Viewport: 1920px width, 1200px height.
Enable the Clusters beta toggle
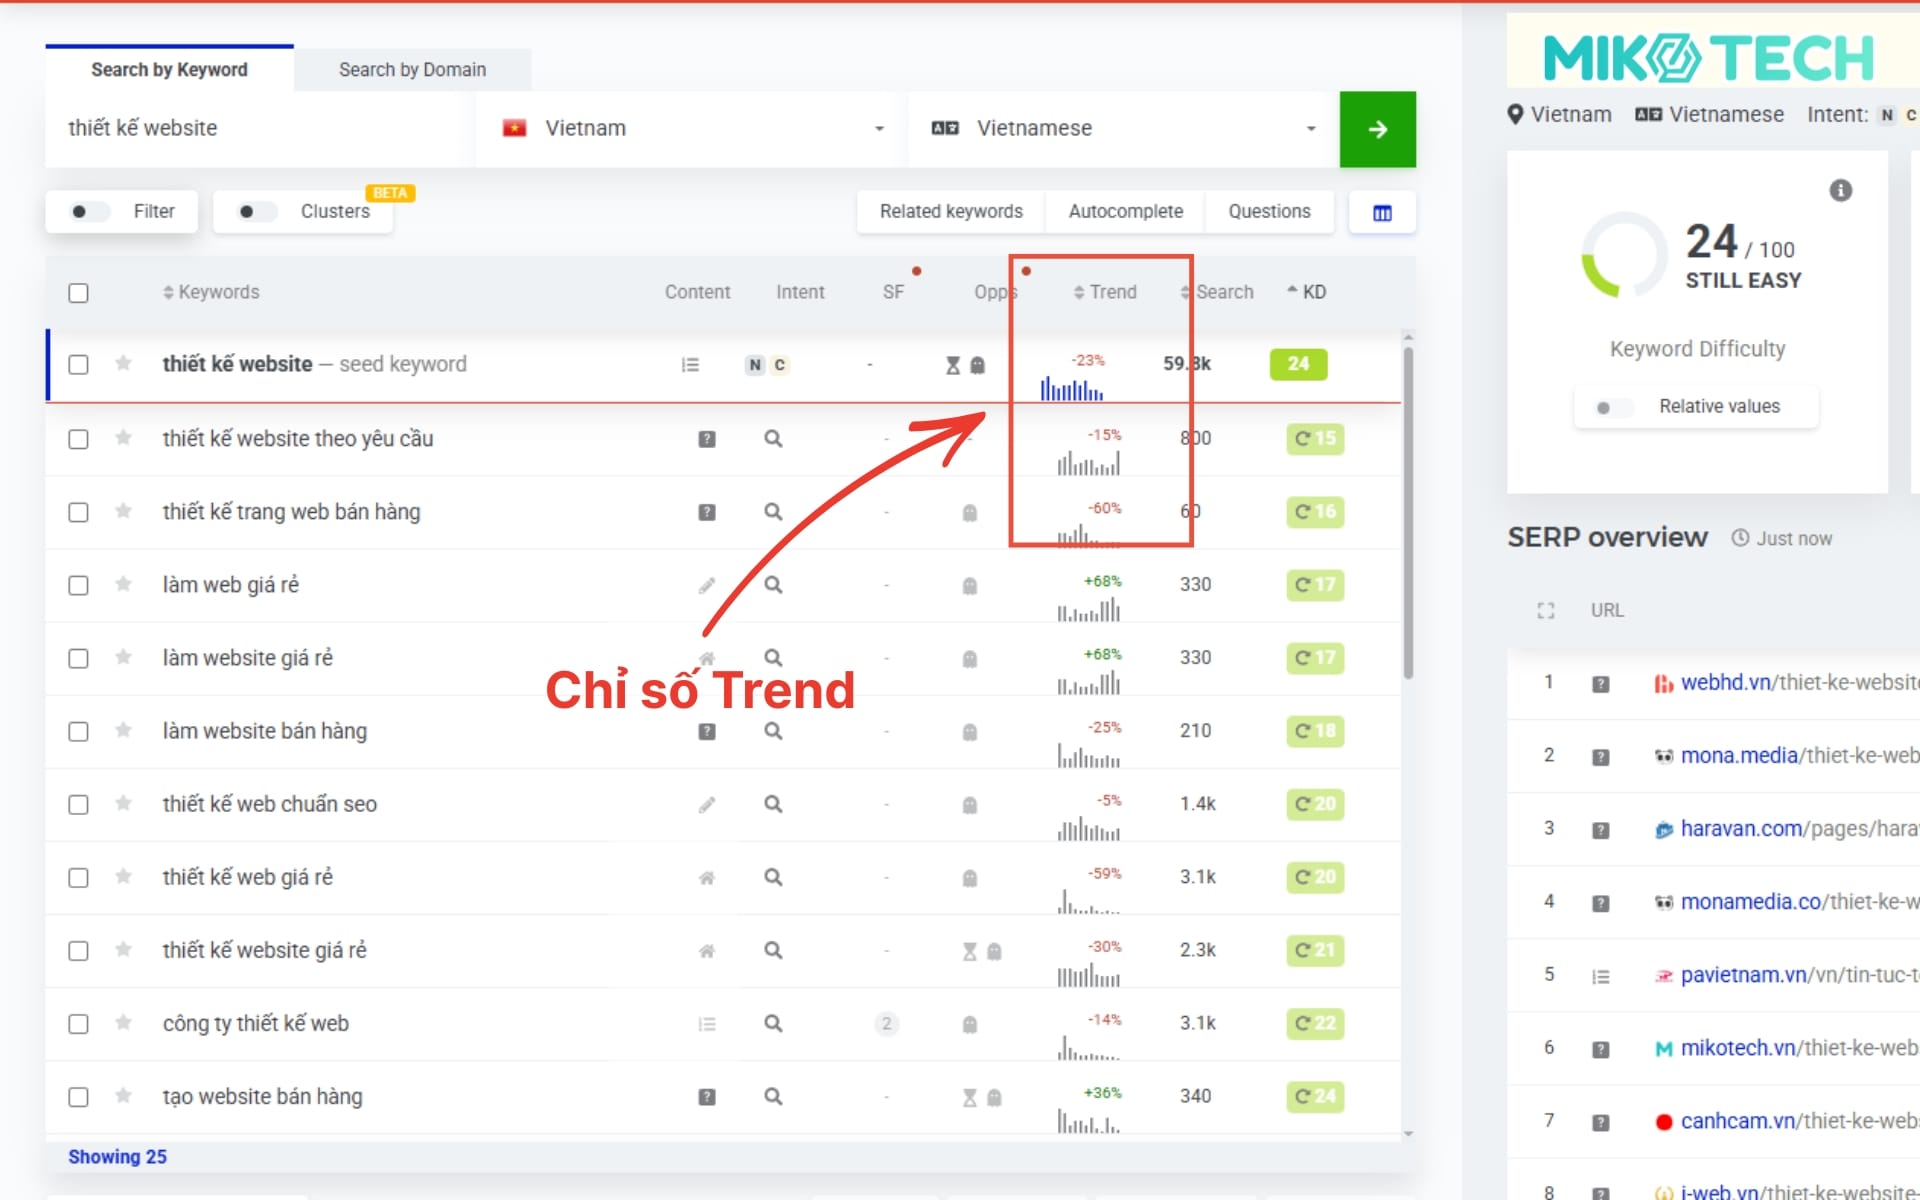[x=256, y=212]
